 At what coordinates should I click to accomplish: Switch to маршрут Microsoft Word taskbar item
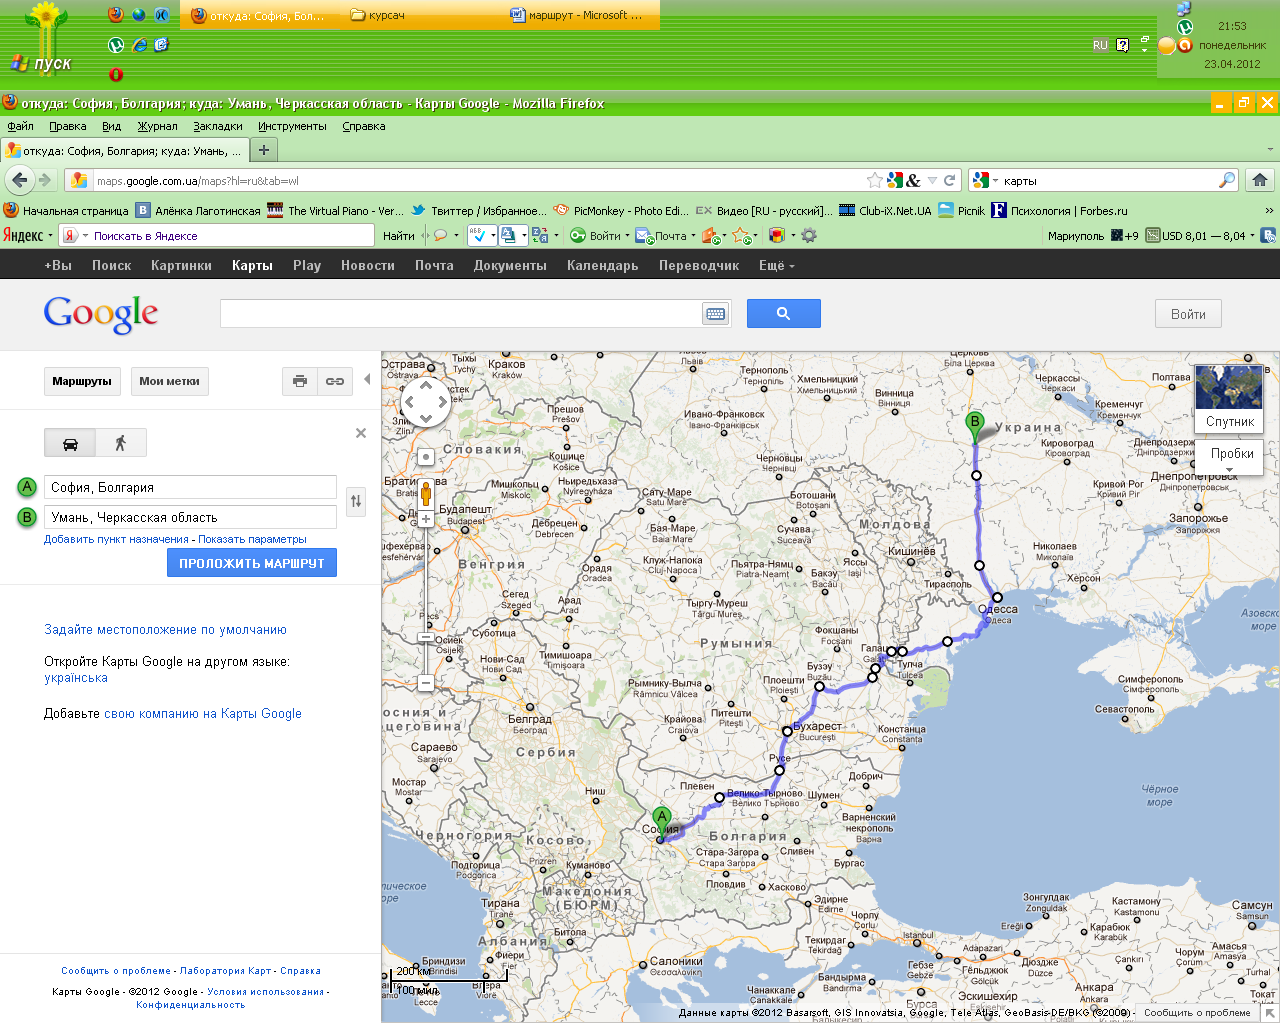coord(580,15)
